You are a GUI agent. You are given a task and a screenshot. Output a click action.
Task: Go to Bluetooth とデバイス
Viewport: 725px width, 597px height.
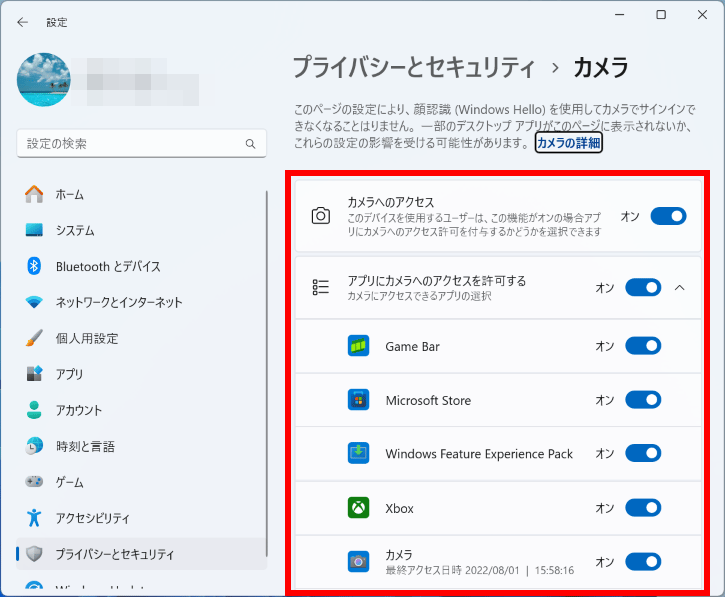pyautogui.click(x=141, y=266)
